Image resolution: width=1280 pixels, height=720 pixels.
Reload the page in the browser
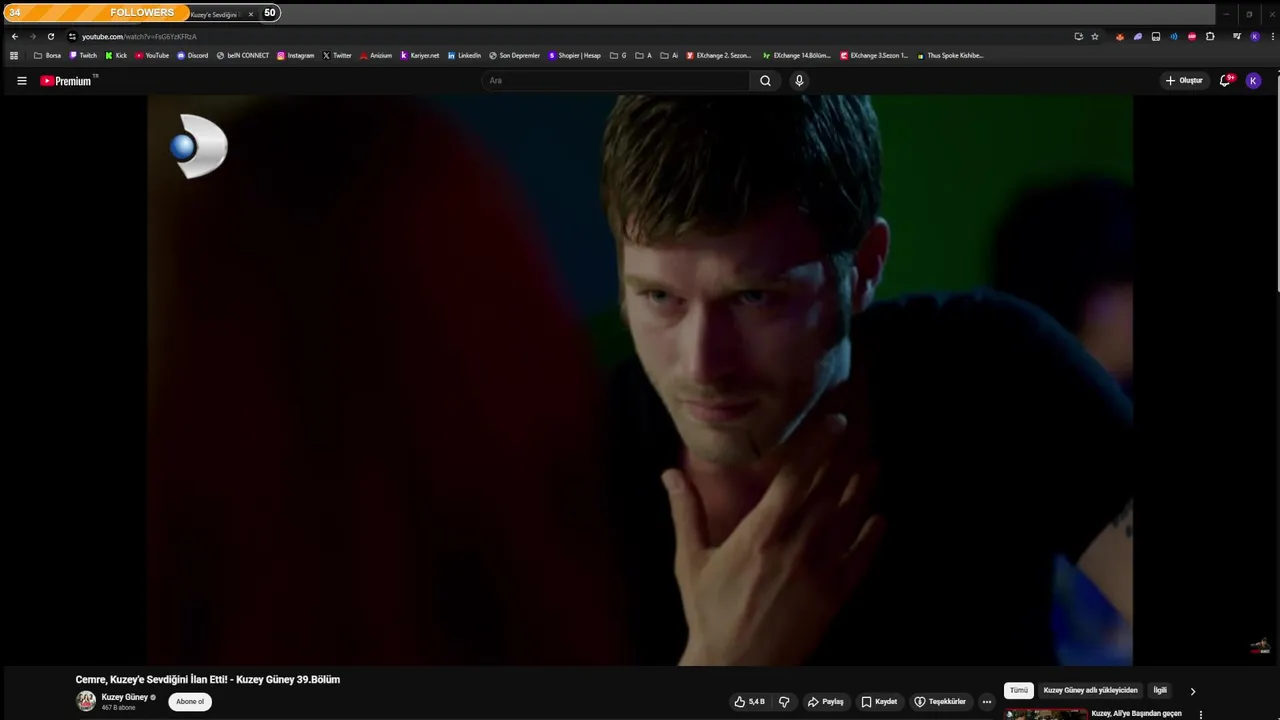(51, 36)
